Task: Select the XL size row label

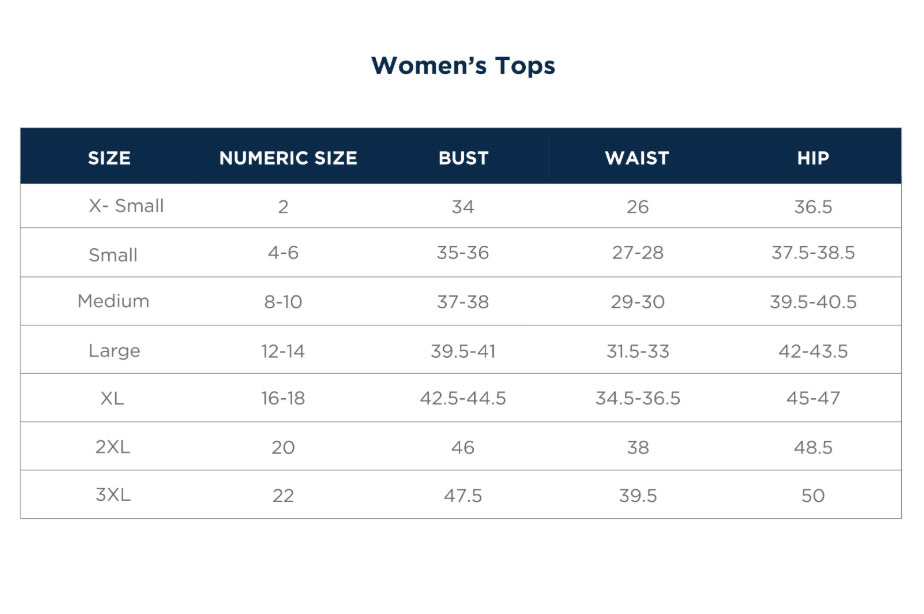Action: click(112, 399)
